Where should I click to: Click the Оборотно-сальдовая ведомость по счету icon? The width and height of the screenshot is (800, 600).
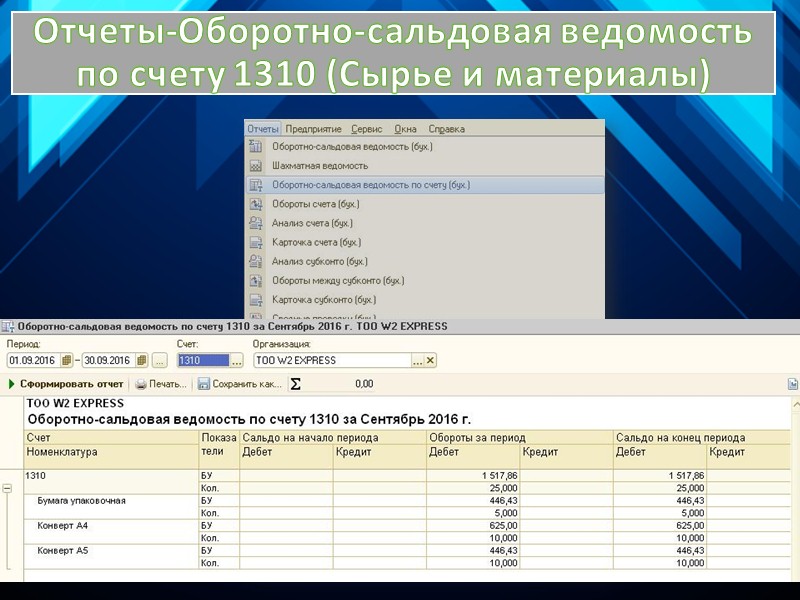(256, 185)
